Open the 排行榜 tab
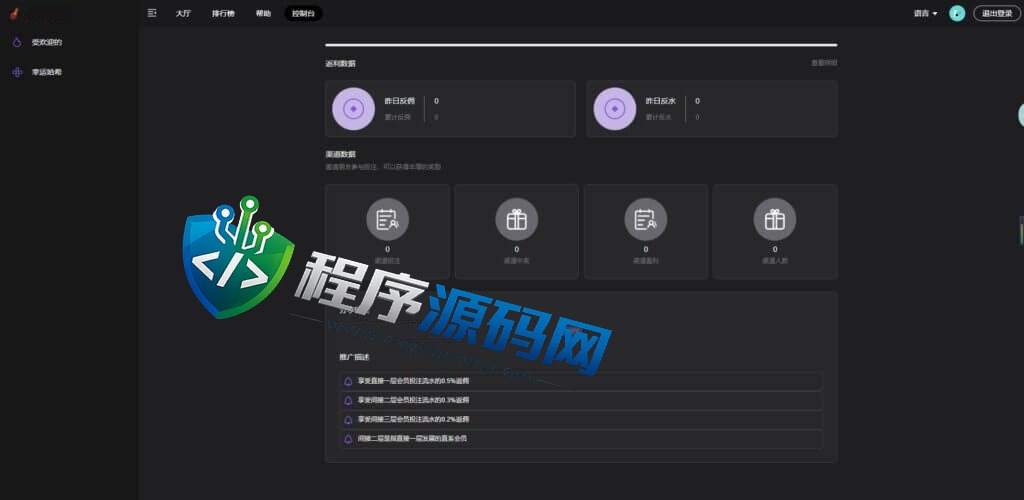The width and height of the screenshot is (1024, 500). tap(223, 13)
